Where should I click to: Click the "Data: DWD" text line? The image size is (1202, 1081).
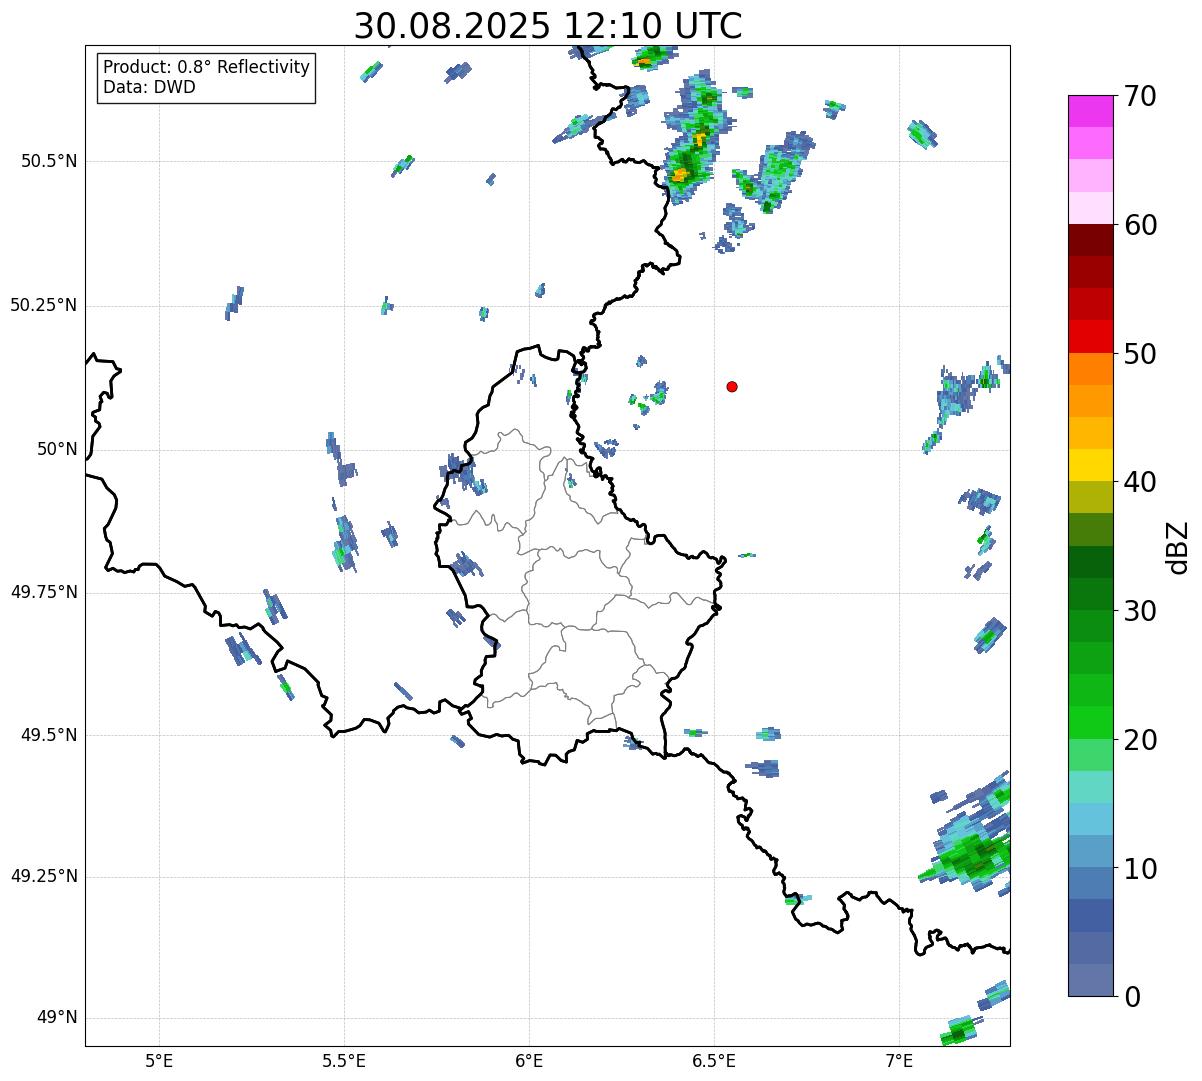click(x=149, y=87)
